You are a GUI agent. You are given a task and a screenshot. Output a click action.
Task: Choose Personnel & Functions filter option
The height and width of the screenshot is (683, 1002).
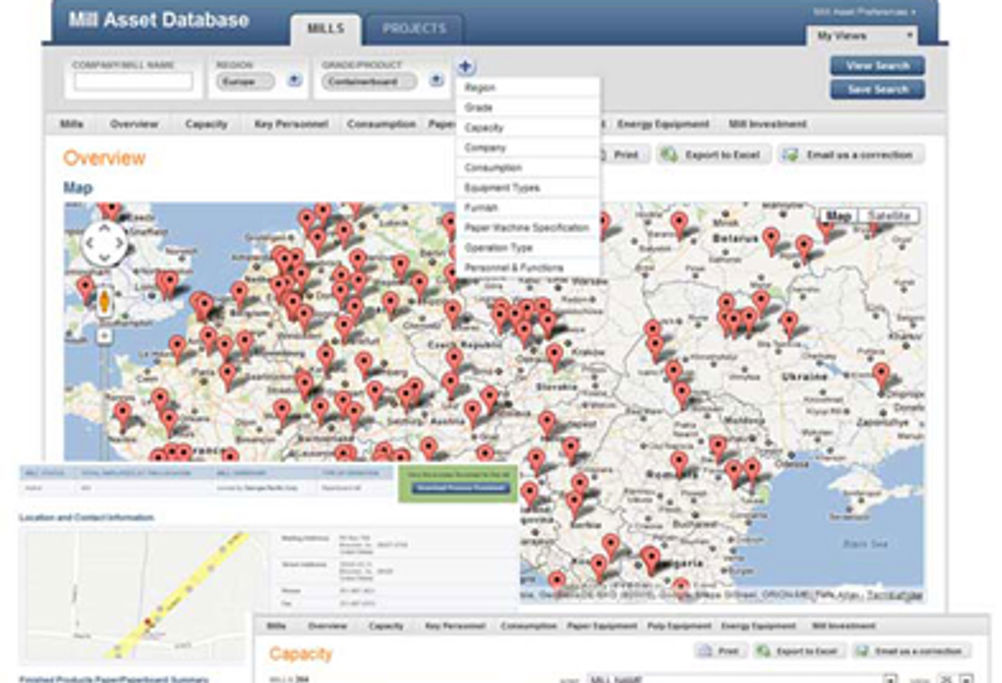528,268
